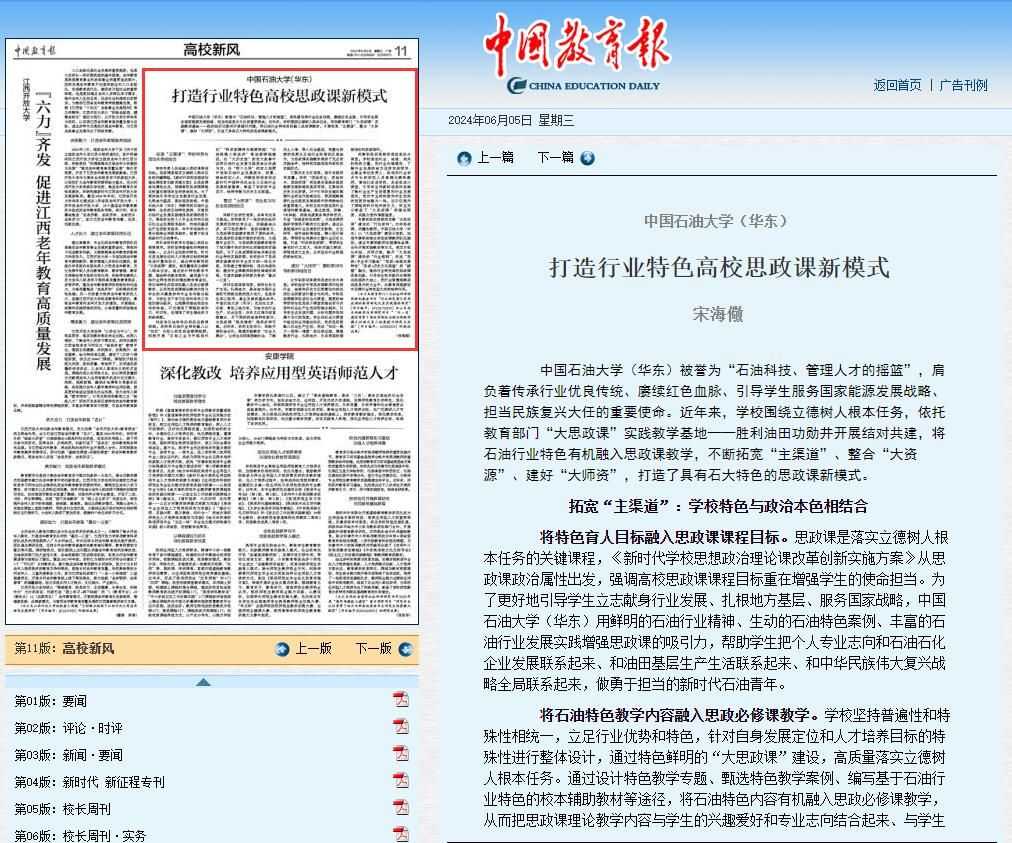1012x843 pixels.
Task: Collapse the page list with the triangle arrow
Action: pos(203,682)
